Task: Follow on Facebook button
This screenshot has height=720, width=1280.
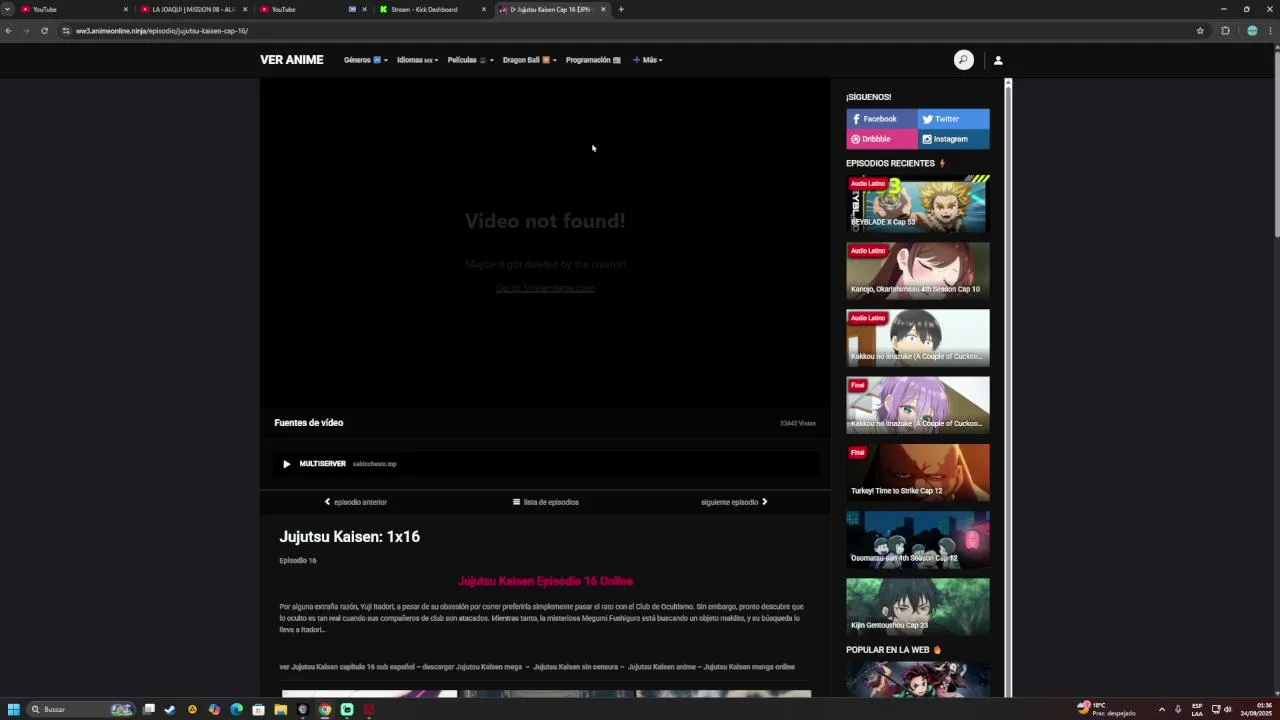Action: click(x=882, y=119)
